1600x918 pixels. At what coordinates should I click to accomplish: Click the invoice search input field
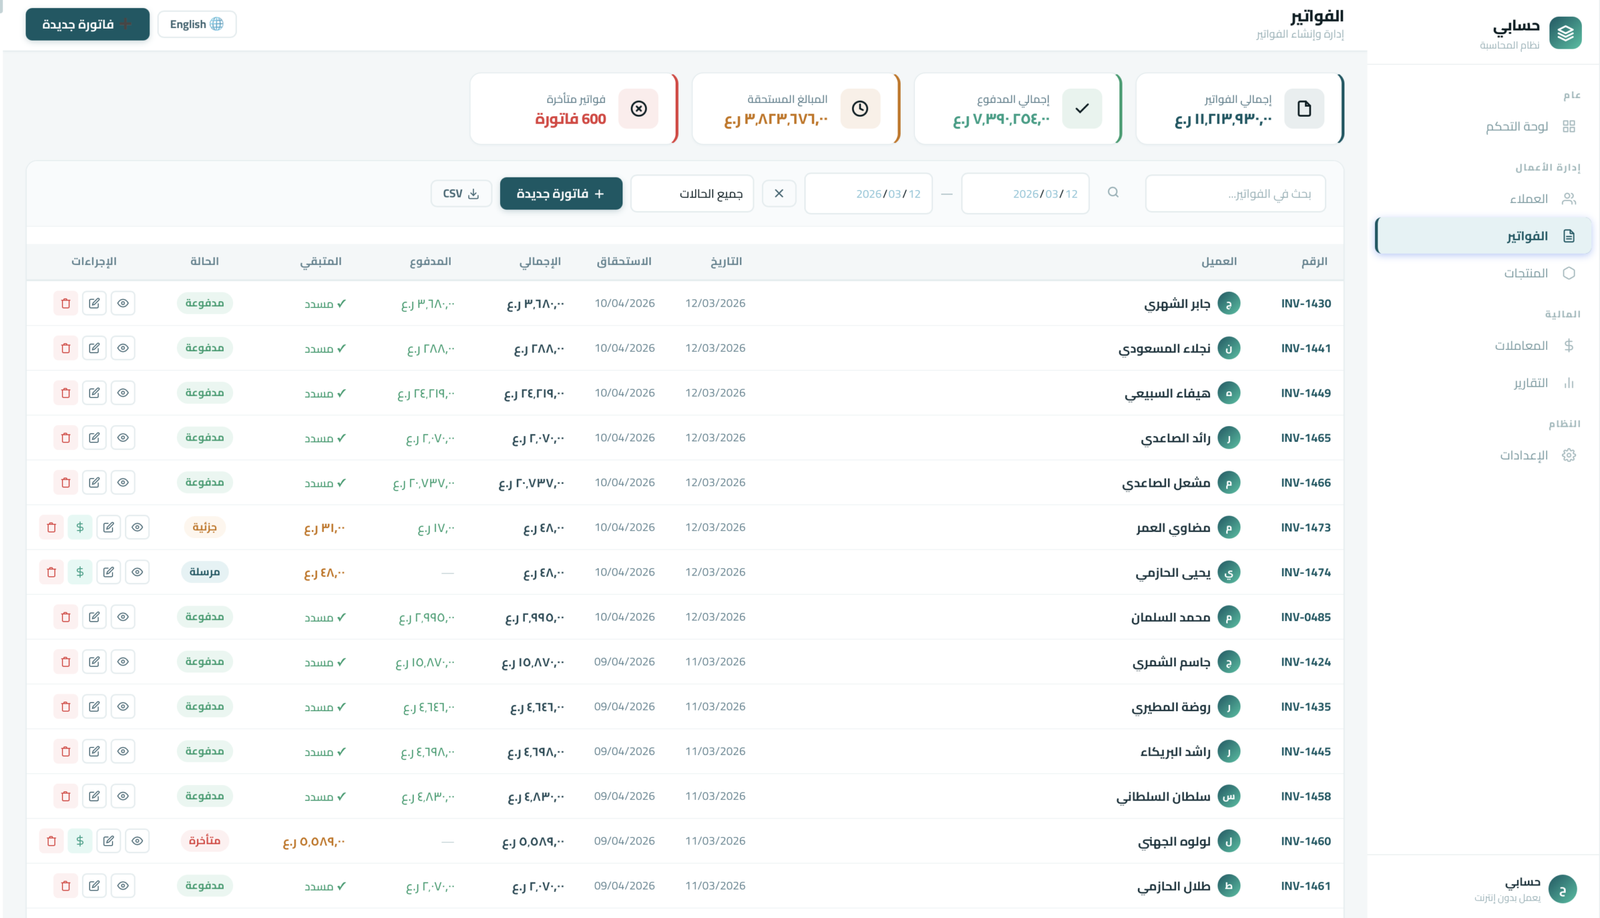tap(1235, 193)
